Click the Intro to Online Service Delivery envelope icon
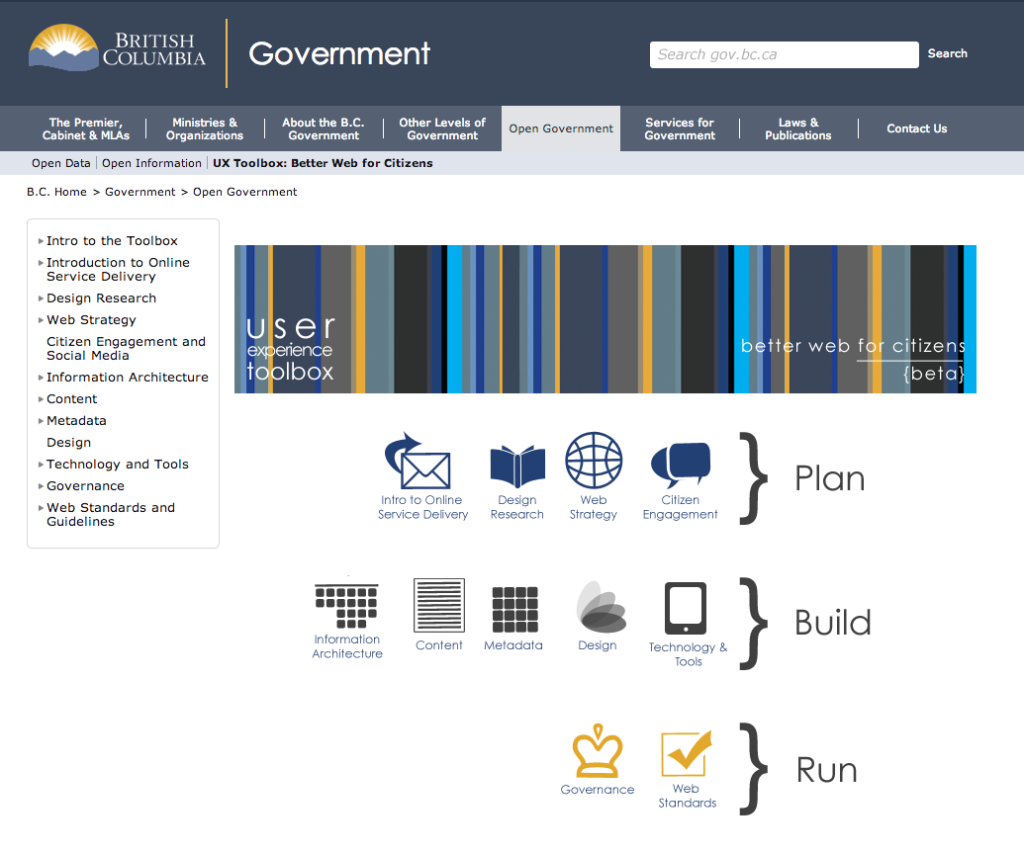1024x853 pixels. coord(422,461)
